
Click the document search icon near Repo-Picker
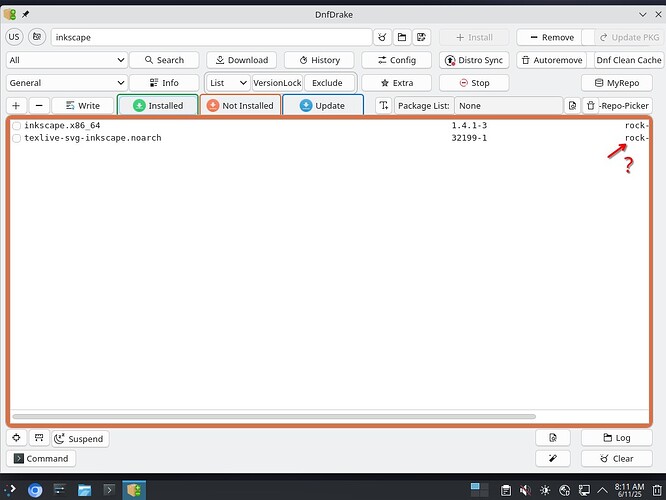(x=573, y=106)
